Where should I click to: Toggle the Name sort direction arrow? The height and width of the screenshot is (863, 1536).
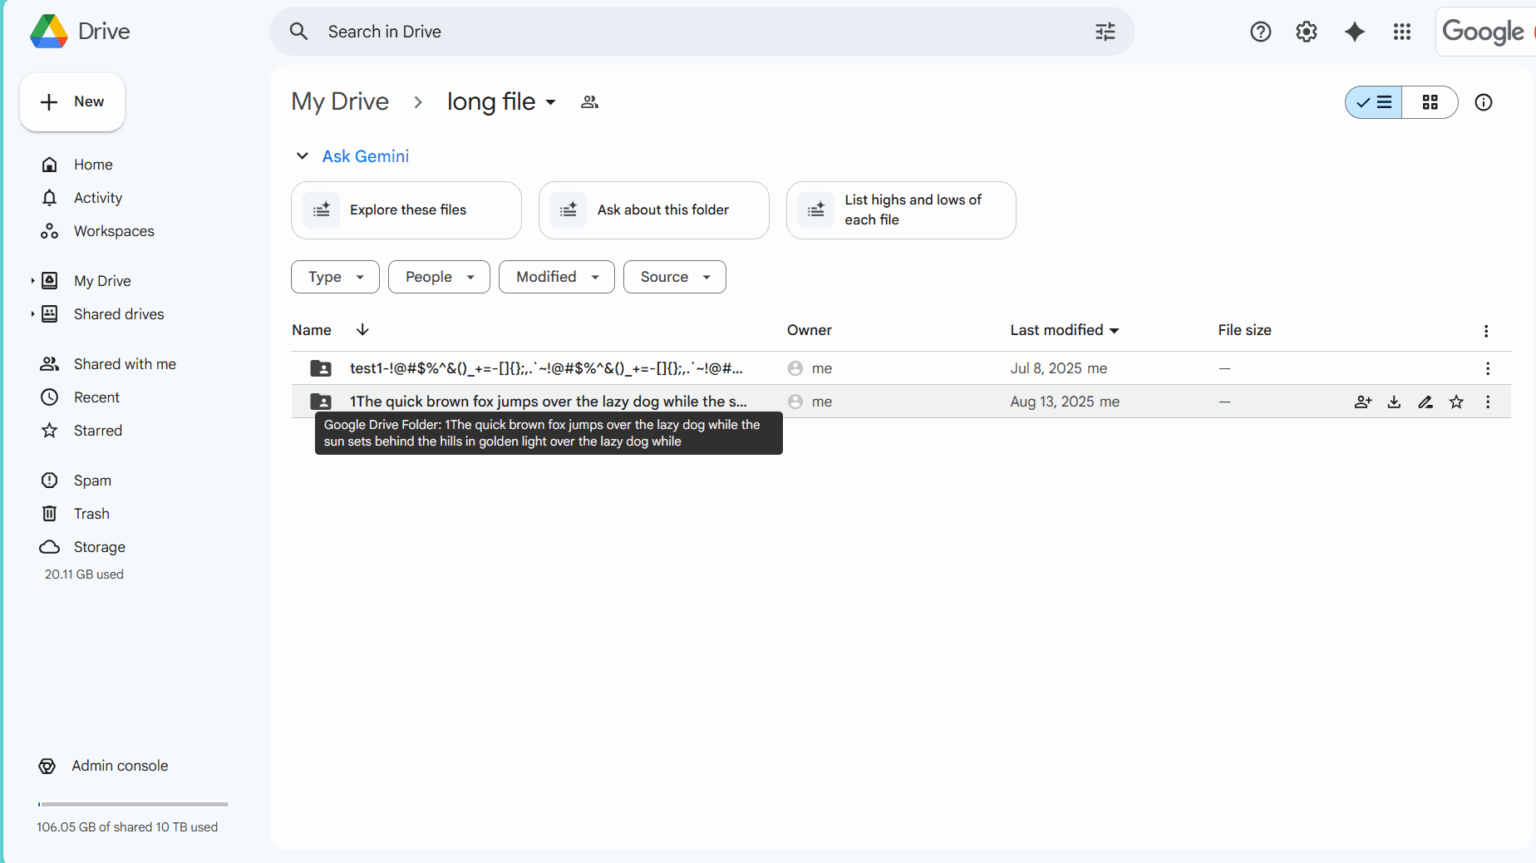pyautogui.click(x=361, y=329)
